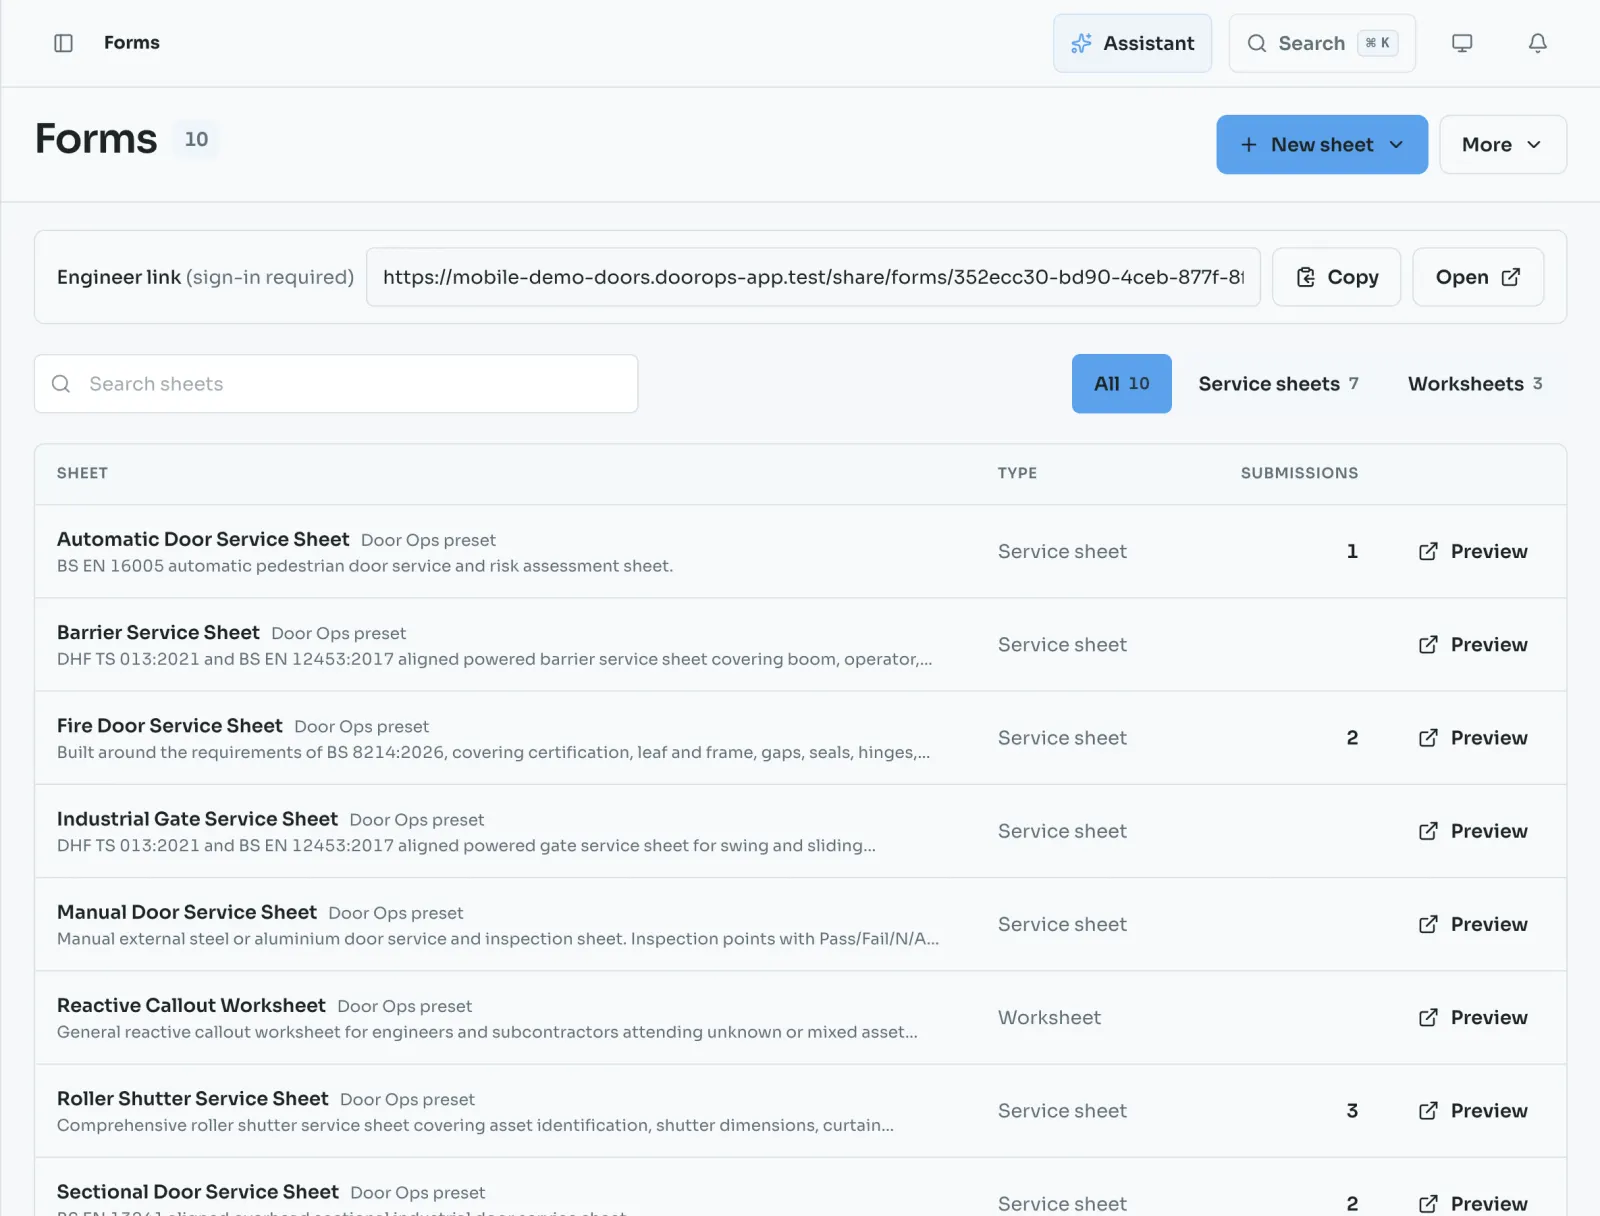Click the SUBMISSIONS column header
1600x1216 pixels.
1299,473
